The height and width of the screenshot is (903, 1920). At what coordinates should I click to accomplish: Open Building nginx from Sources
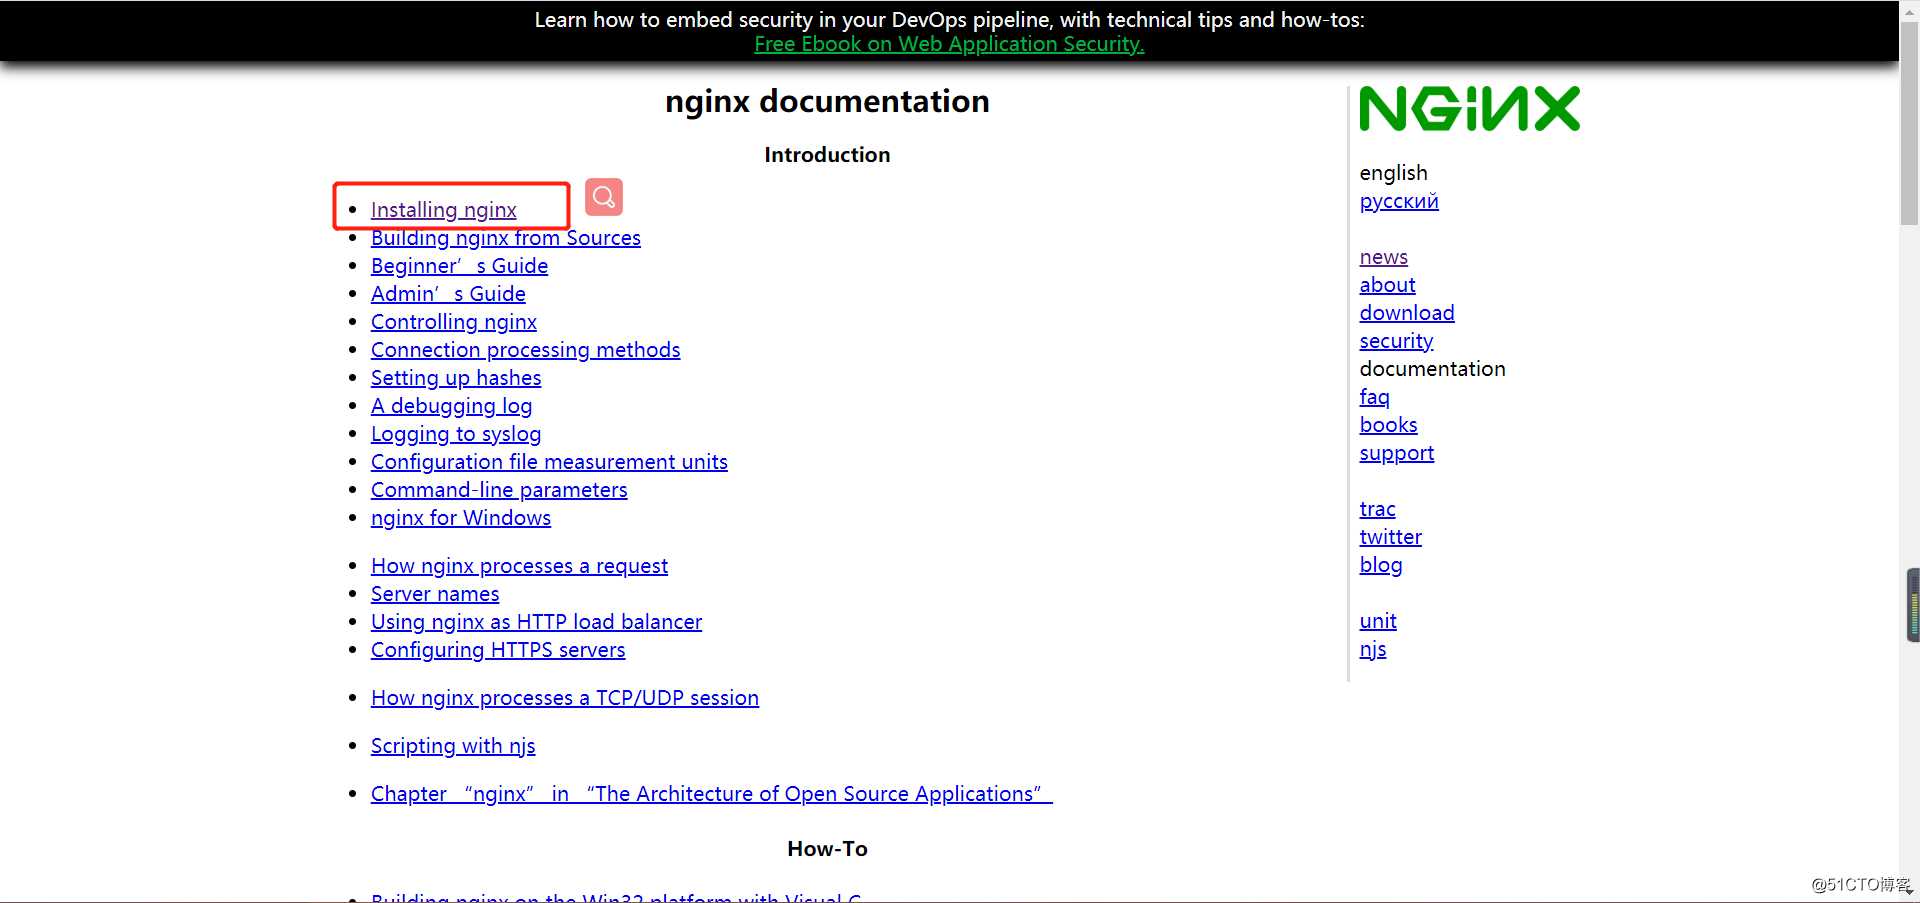click(x=505, y=238)
